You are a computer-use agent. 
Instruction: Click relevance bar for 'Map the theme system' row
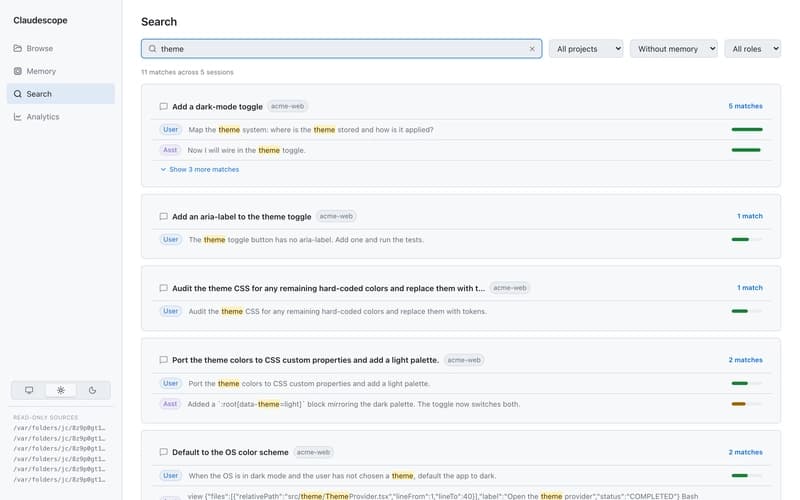[x=747, y=130]
